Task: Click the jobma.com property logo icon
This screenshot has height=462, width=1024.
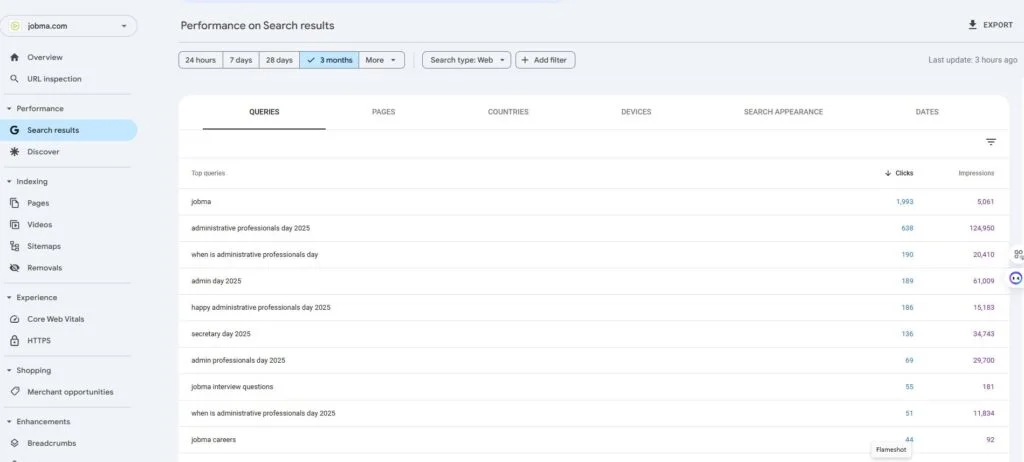Action: 15,26
